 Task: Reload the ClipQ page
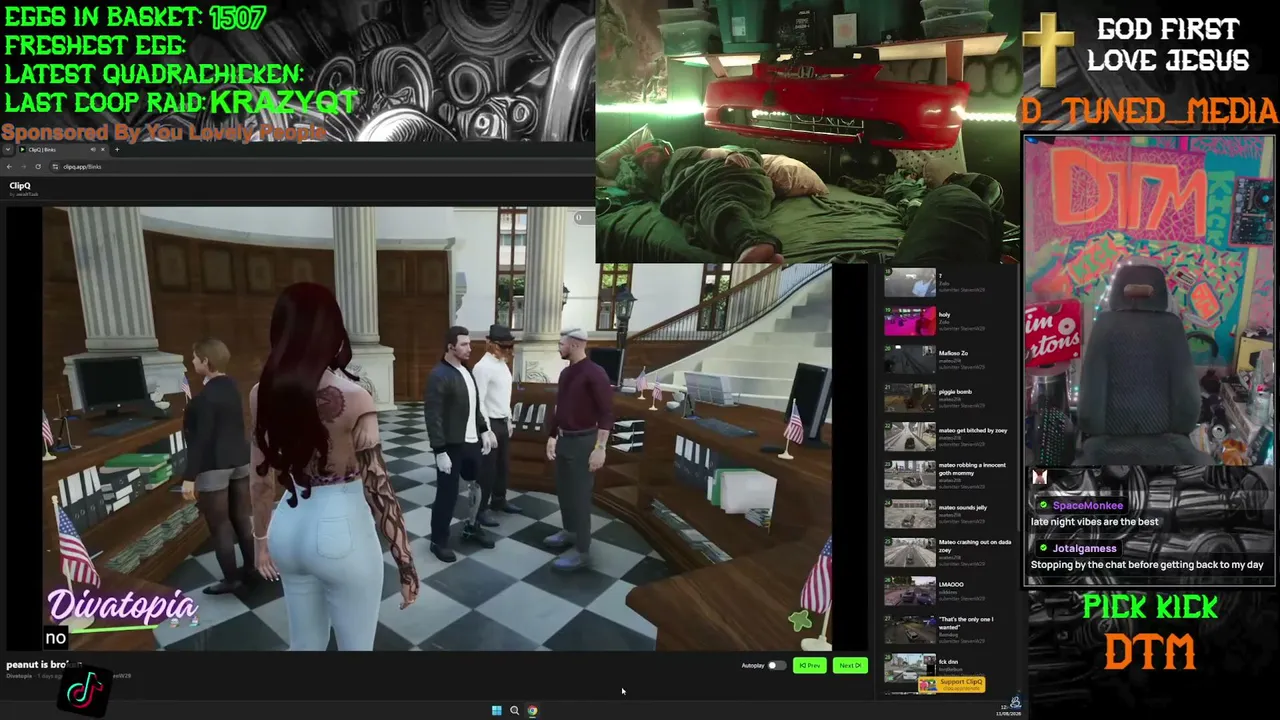(x=37, y=166)
